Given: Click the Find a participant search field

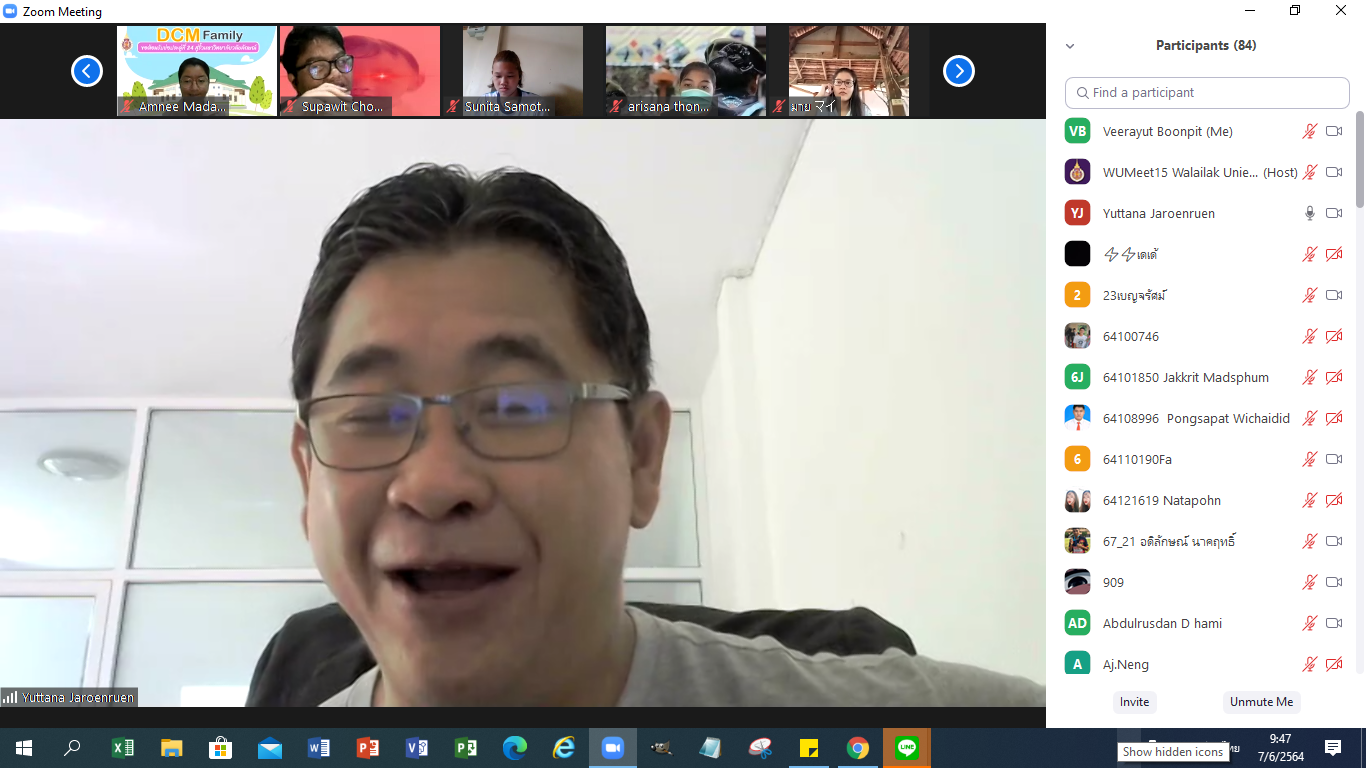Looking at the screenshot, I should (x=1207, y=92).
